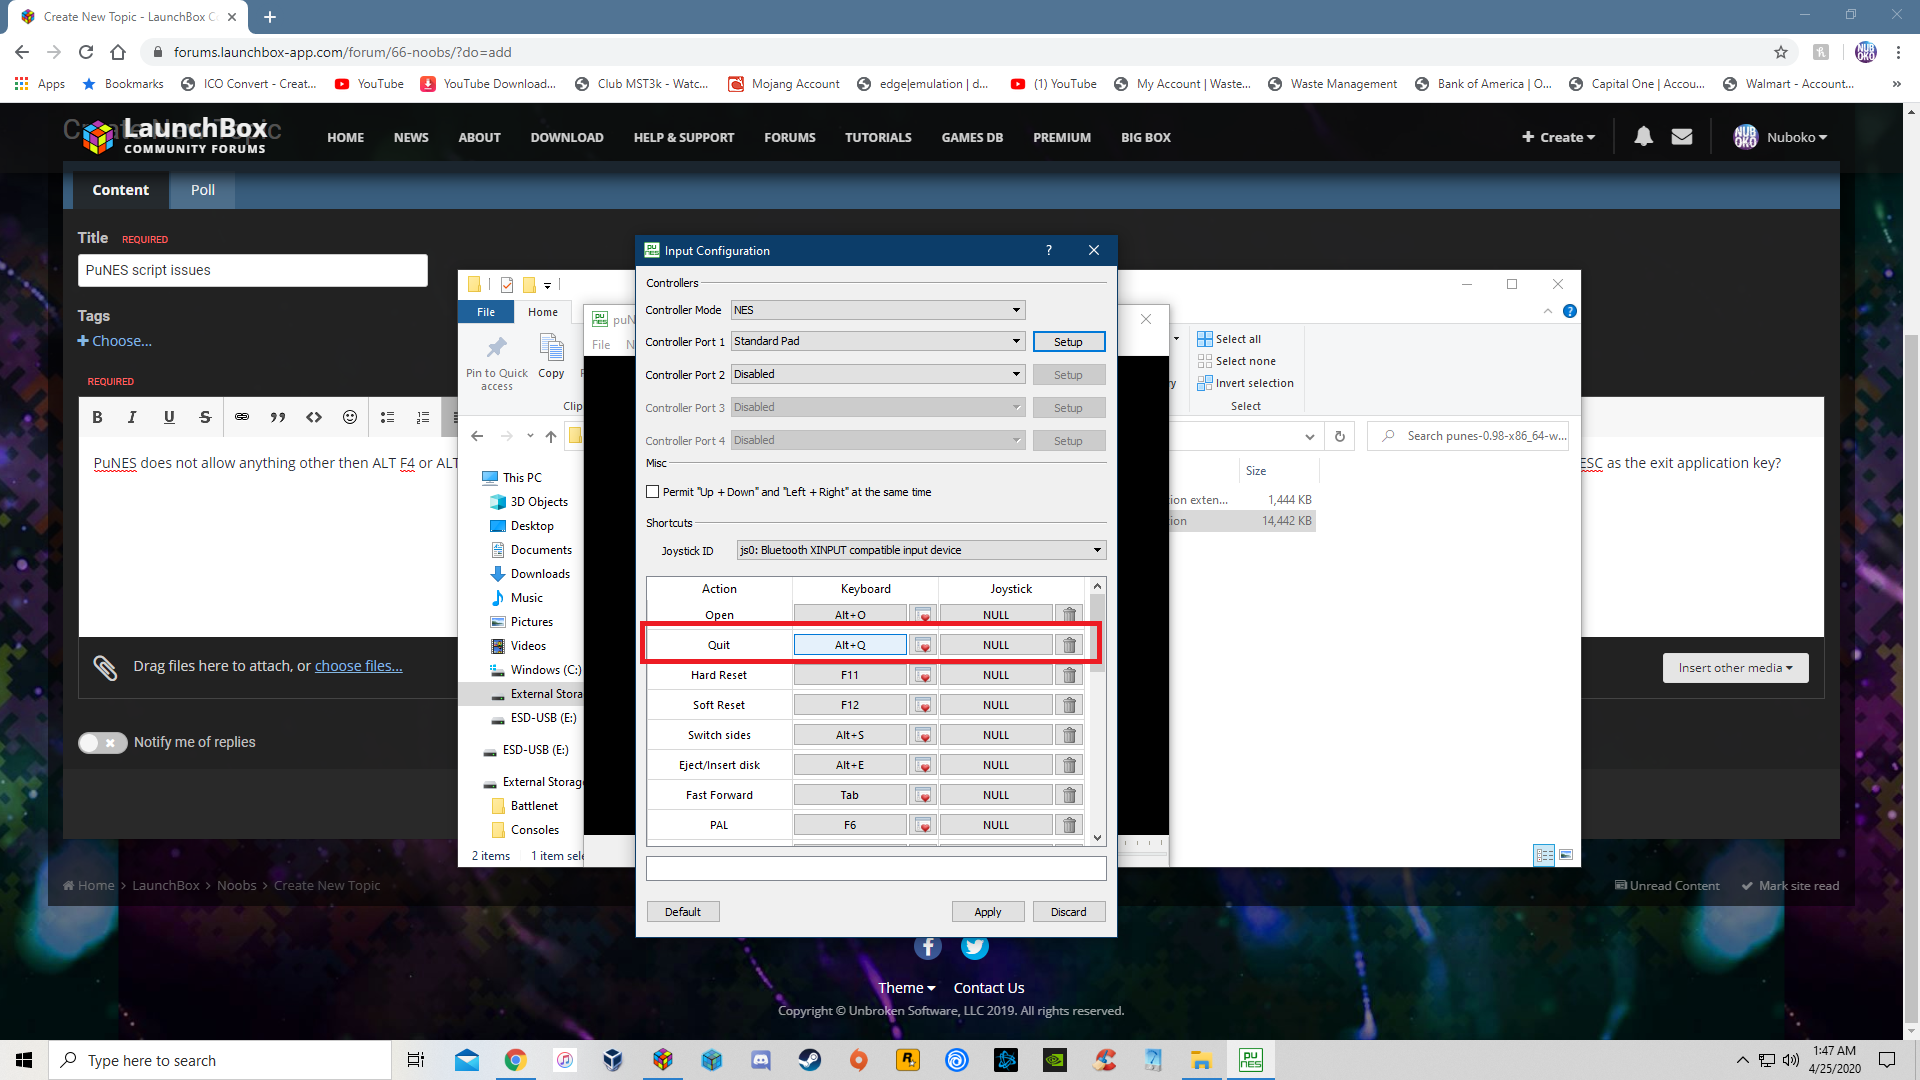
Task: Click the Facebook icon in footer
Action: tap(928, 946)
